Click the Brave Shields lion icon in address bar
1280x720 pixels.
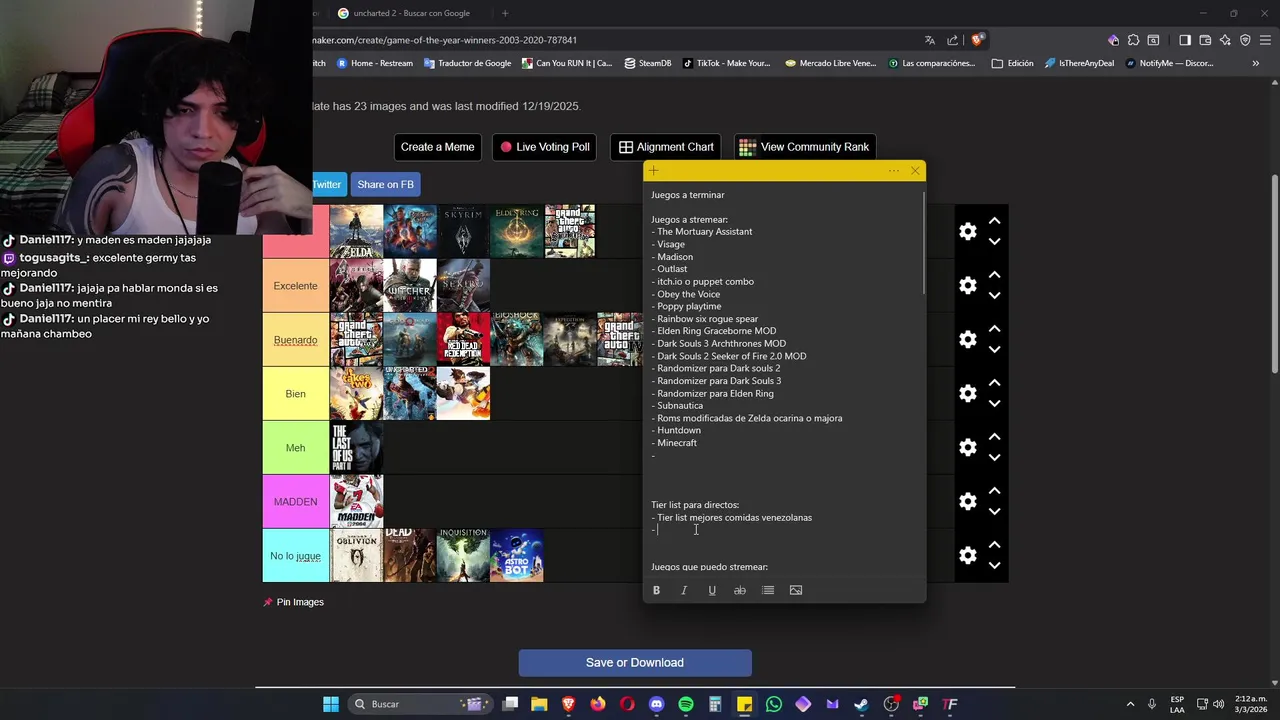pos(978,40)
